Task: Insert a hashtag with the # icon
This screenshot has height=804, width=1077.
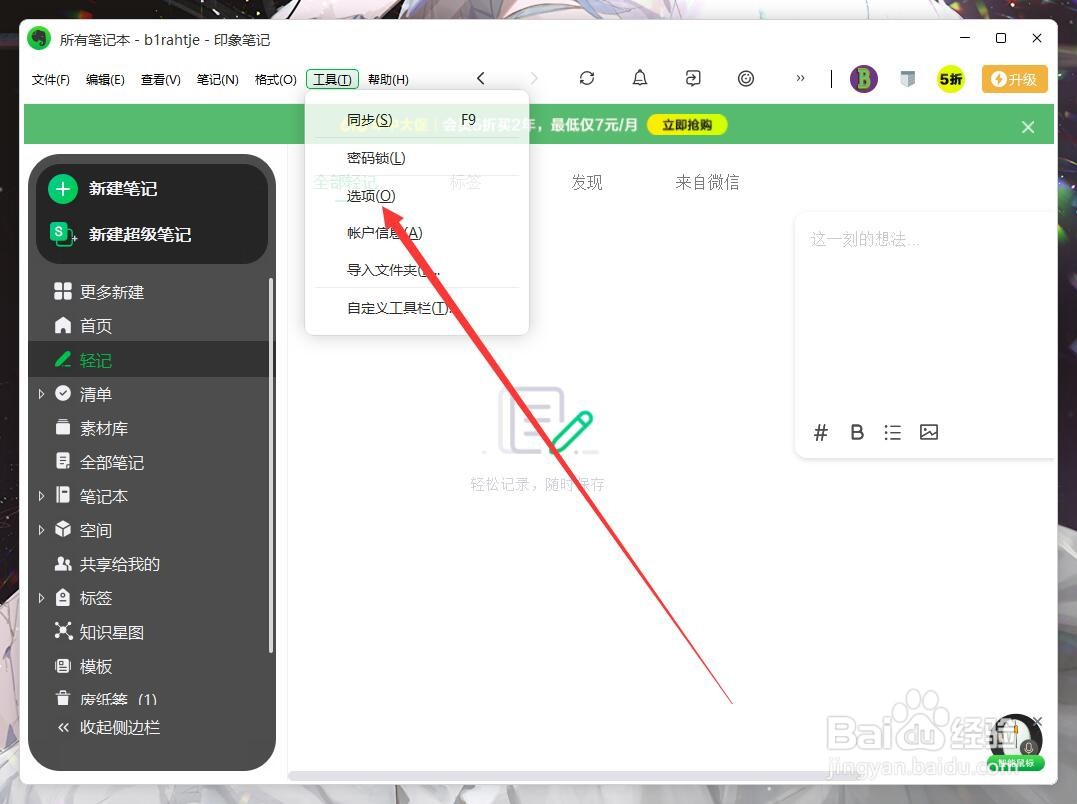Action: pyautogui.click(x=821, y=433)
